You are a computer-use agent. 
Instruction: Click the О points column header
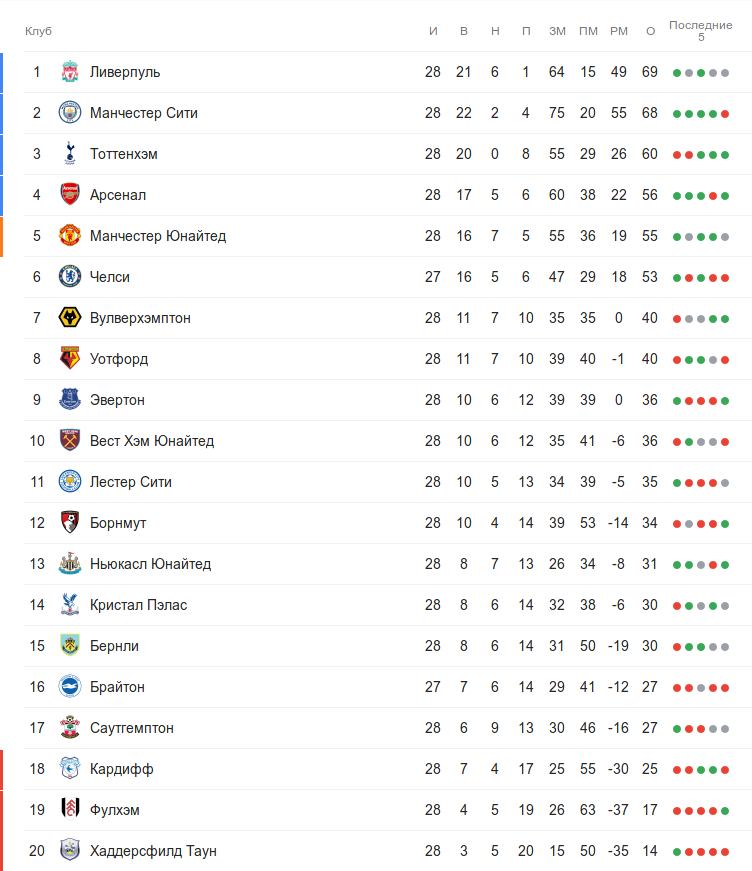650,31
